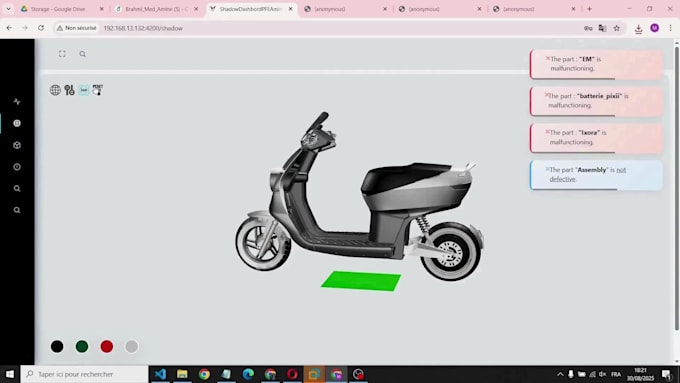Open the Windows Start menu
Screen dimensions: 680x383
(10, 374)
